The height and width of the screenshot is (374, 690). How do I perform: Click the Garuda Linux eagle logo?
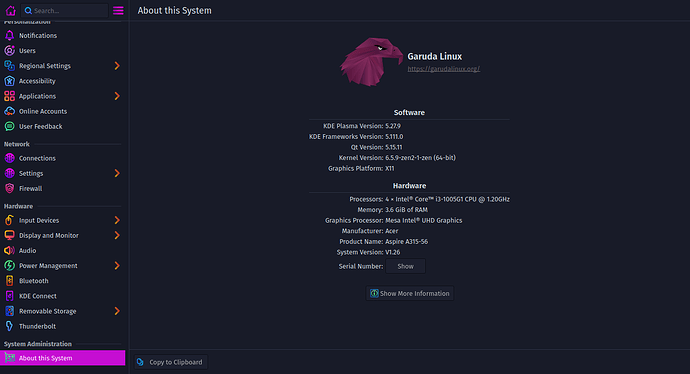(x=371, y=62)
